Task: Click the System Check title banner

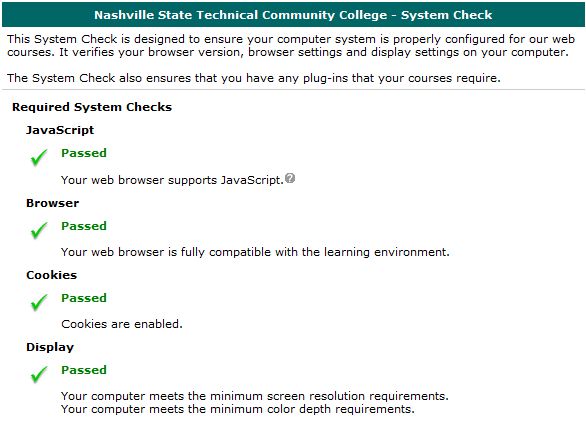Action: coord(293,15)
